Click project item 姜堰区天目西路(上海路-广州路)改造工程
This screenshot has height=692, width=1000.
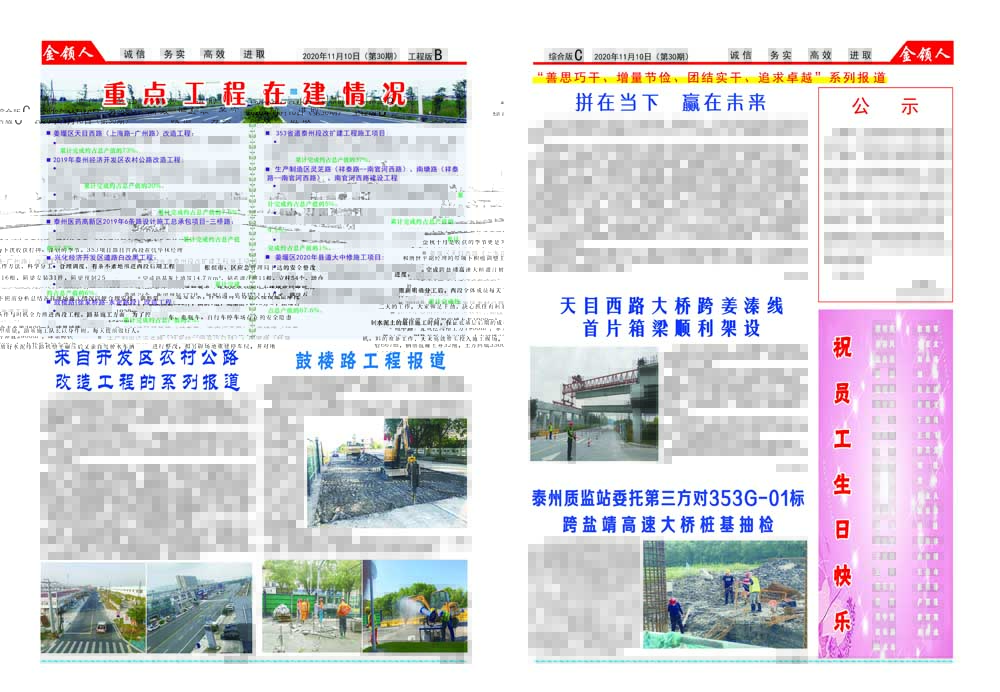tap(119, 133)
